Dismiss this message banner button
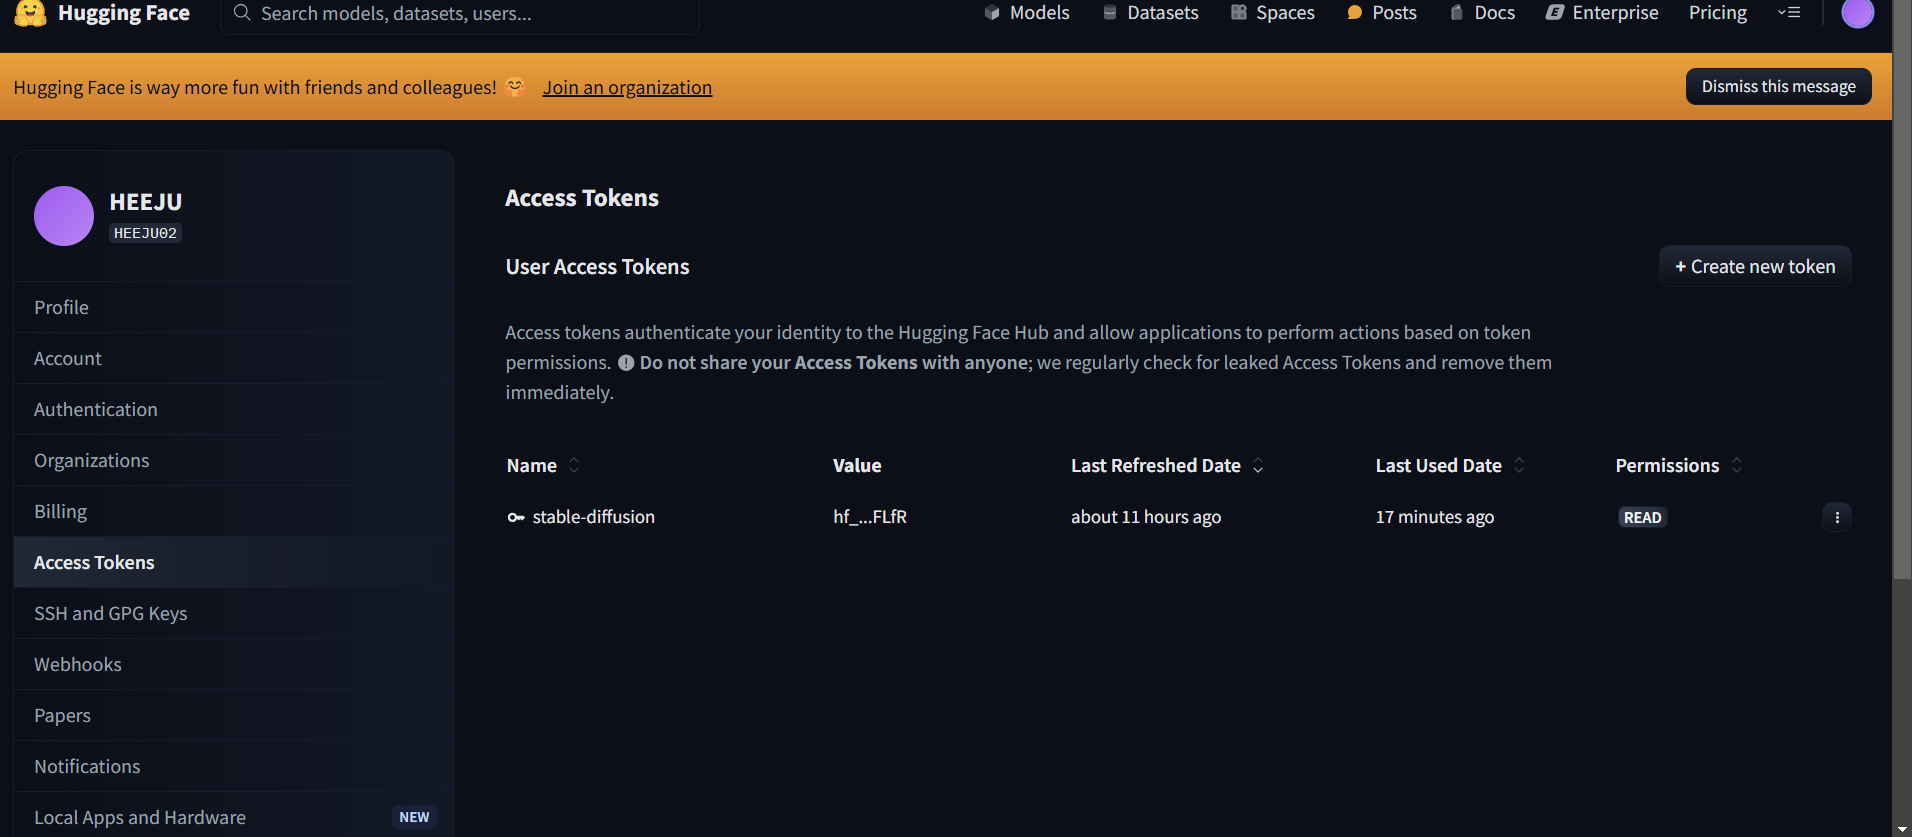 (1778, 87)
